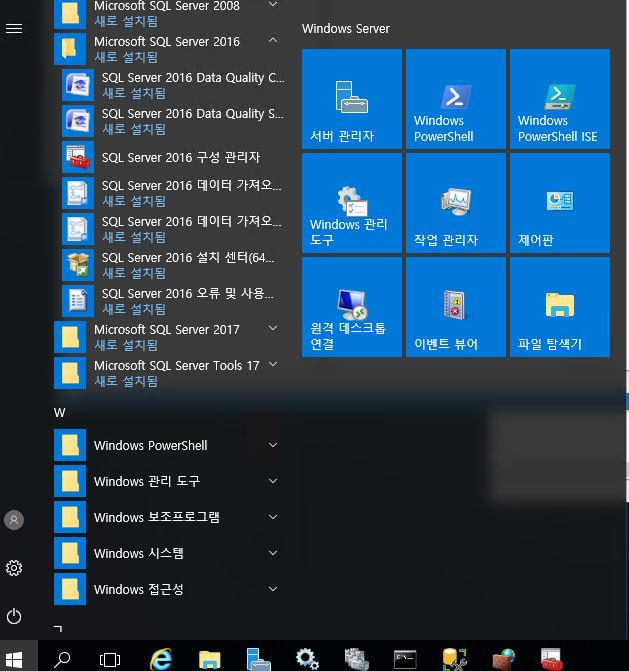Click the Windows Server tile group title
Image resolution: width=629 pixels, height=671 pixels.
(x=346, y=29)
